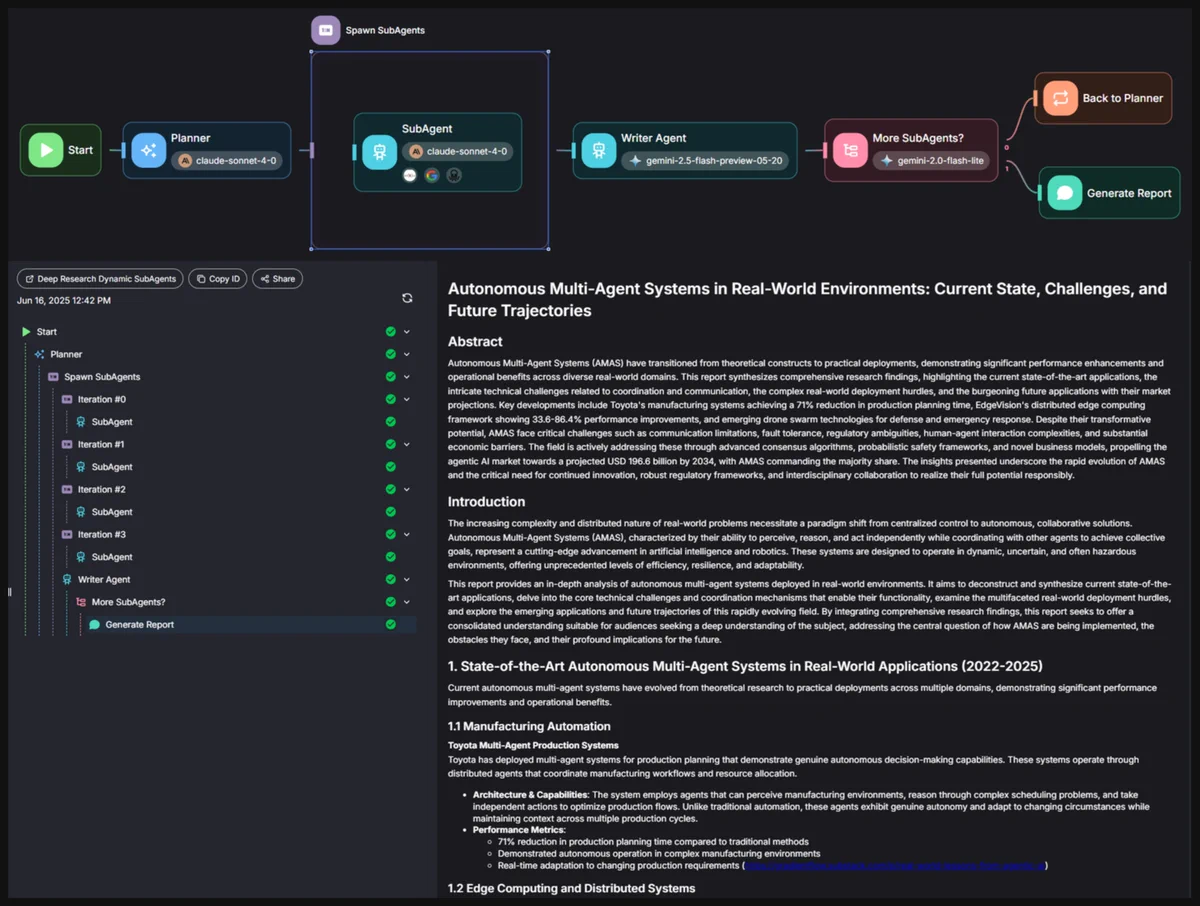Collapse the Start row chevron
This screenshot has height=906, width=1200.
407,332
